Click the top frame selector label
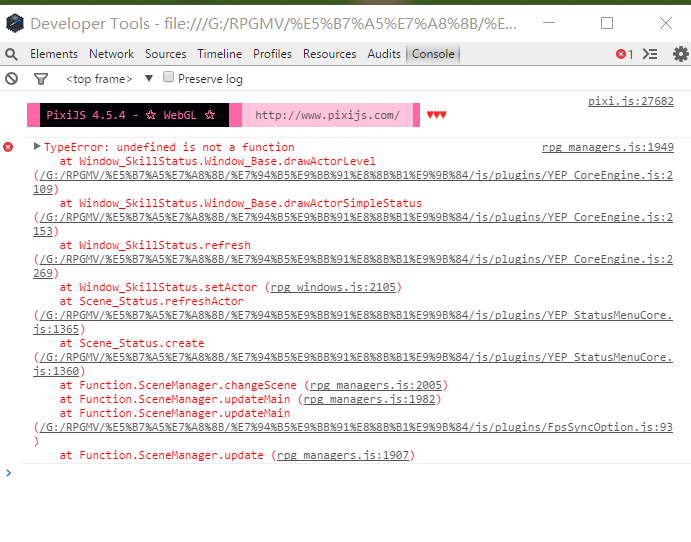This screenshot has width=691, height=542. coord(99,79)
